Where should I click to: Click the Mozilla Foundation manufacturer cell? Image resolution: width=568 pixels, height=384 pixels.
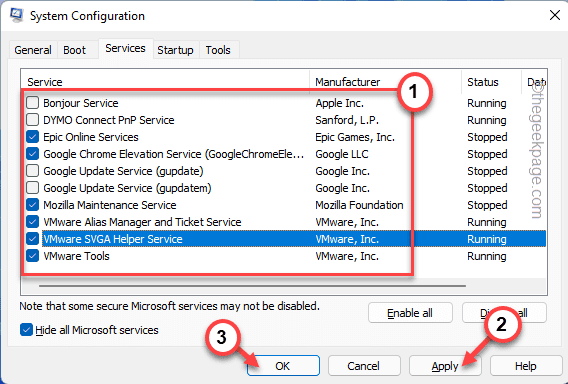tap(359, 205)
